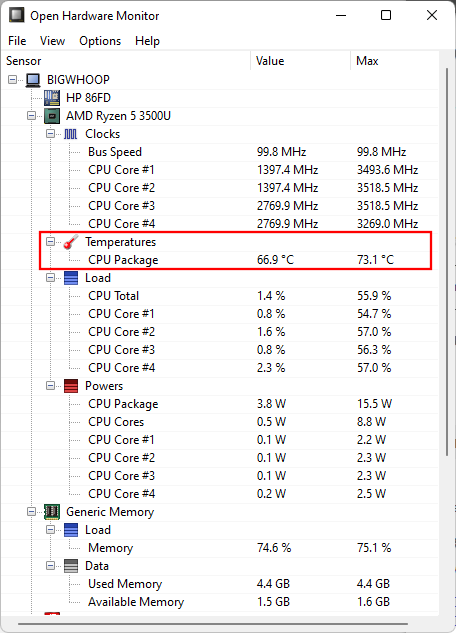Collapse the CPU Load group
This screenshot has height=633, width=456.
(50, 278)
